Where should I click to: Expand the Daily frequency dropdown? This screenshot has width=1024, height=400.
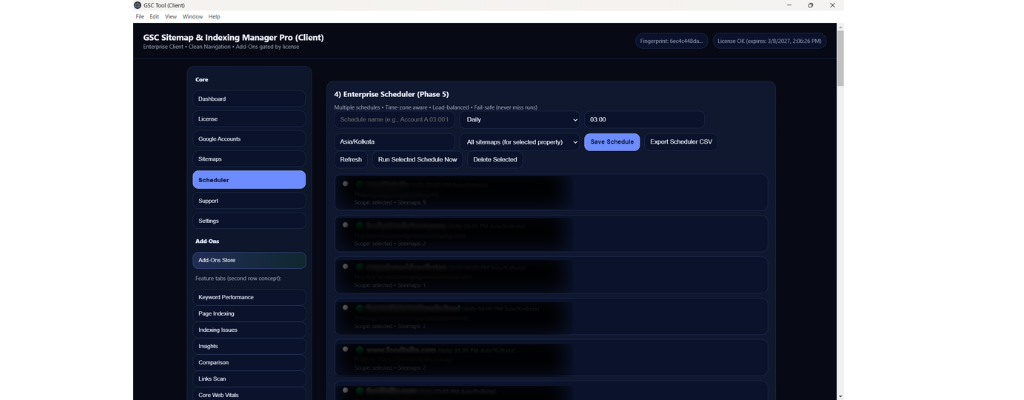[521, 120]
